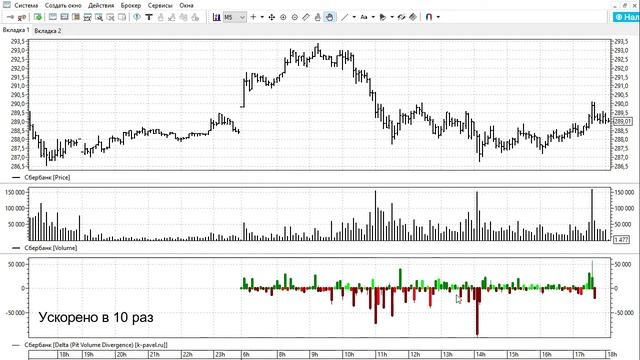
Task: Click the app icon in menu bar
Action: click(7, 5)
